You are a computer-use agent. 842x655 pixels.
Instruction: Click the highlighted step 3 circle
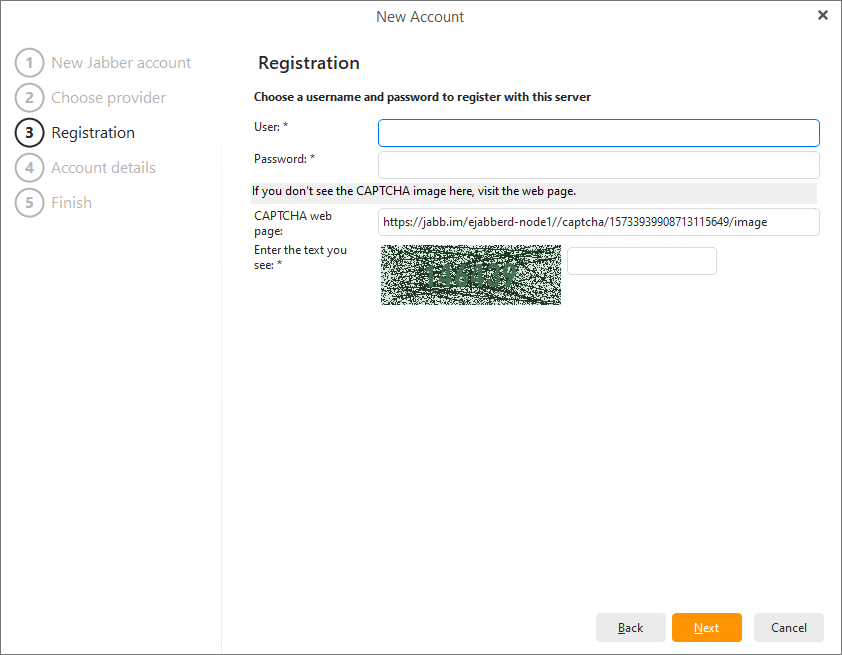[x=29, y=133]
